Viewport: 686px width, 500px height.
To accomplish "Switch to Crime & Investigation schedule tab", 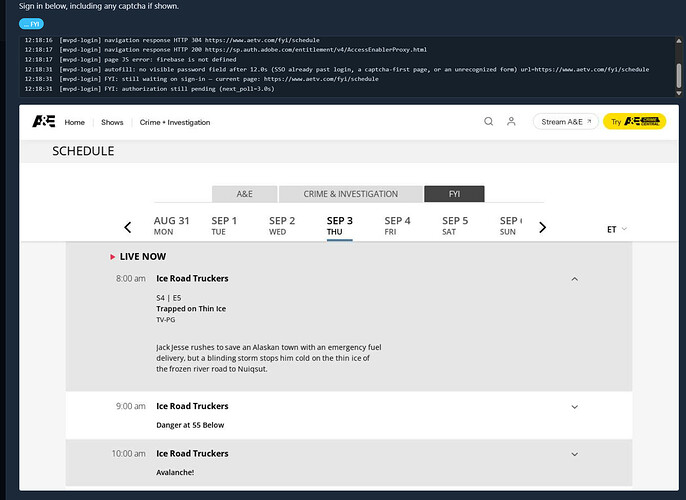I will point(351,194).
